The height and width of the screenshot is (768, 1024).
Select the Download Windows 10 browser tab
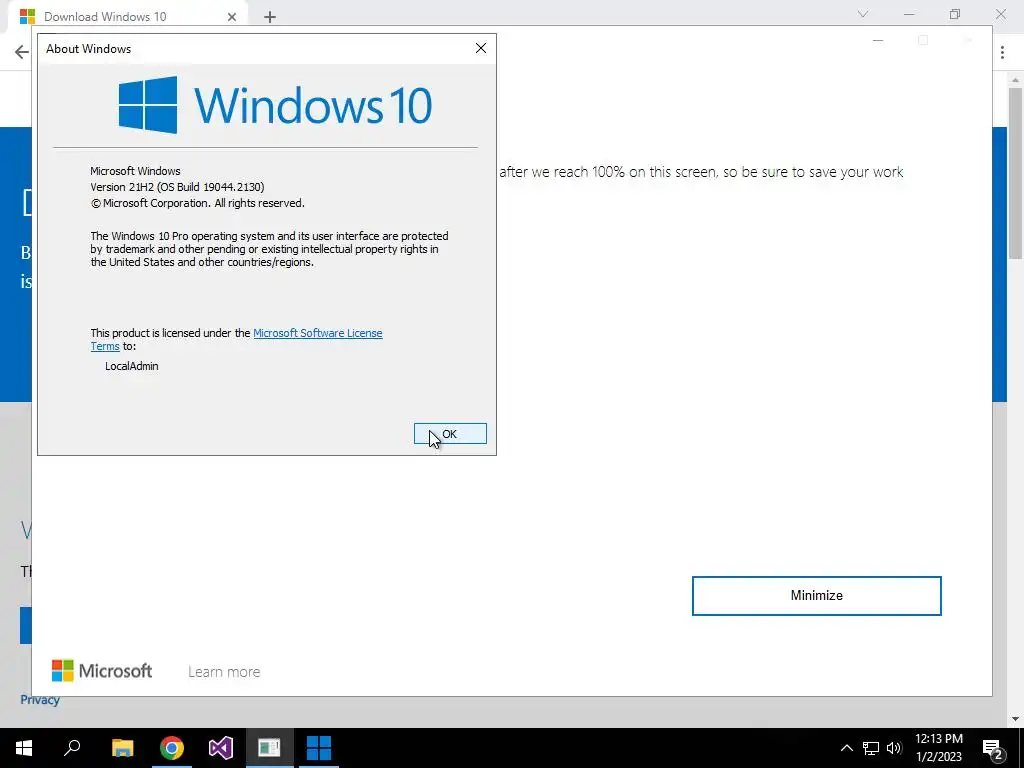[x=128, y=16]
